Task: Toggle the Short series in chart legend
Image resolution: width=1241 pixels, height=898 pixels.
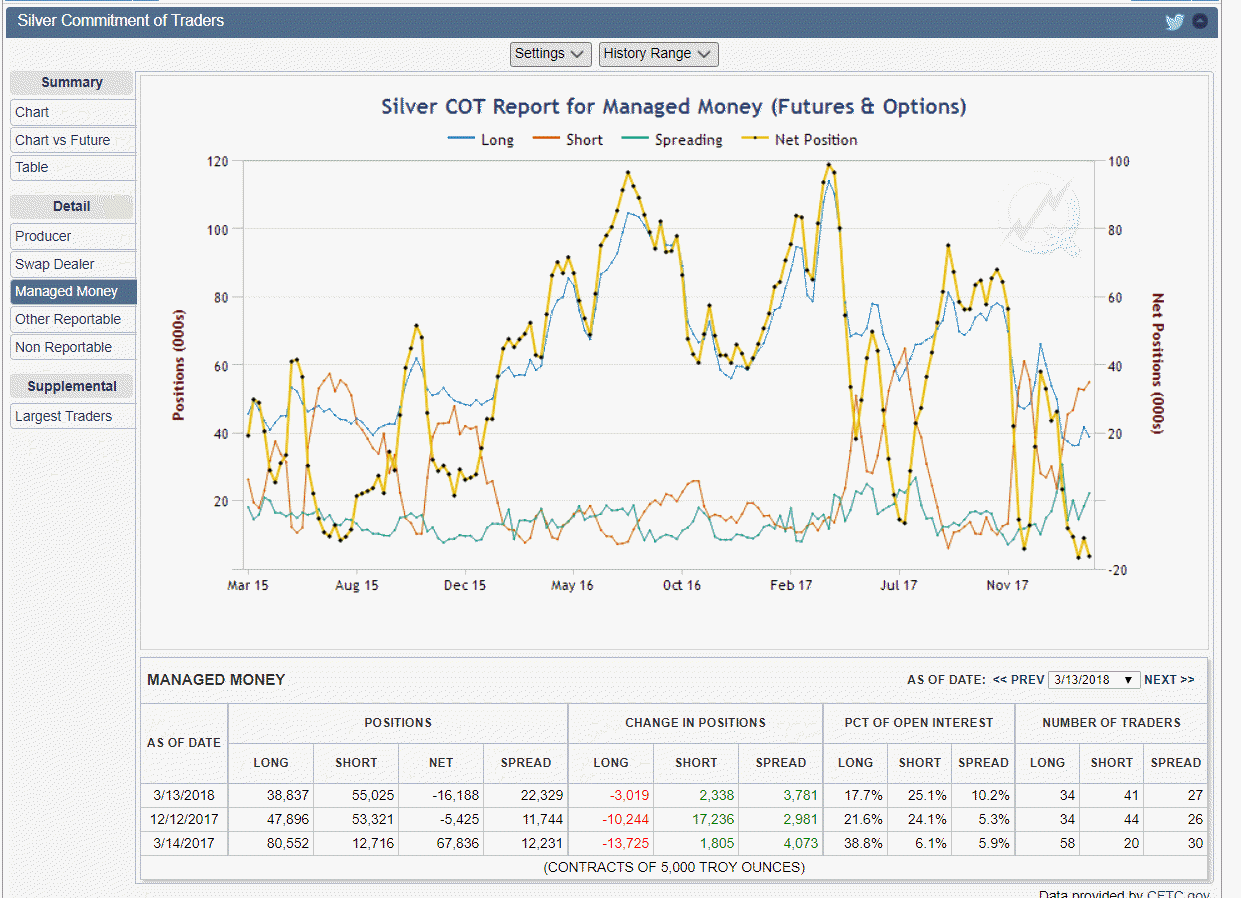Action: coord(569,140)
